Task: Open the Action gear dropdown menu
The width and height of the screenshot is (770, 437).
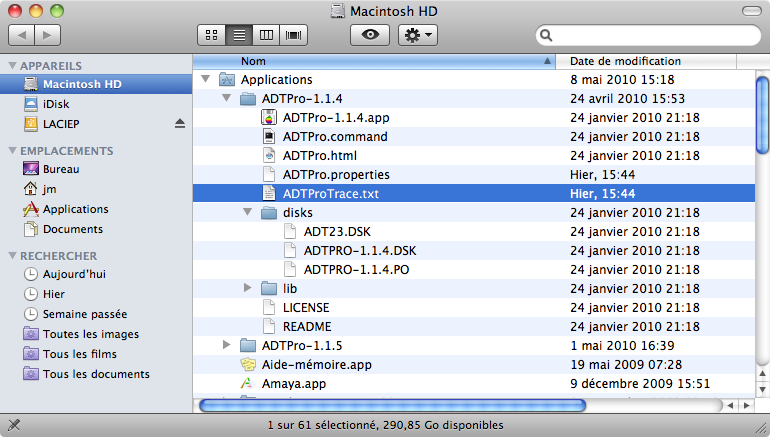Action: tap(417, 35)
